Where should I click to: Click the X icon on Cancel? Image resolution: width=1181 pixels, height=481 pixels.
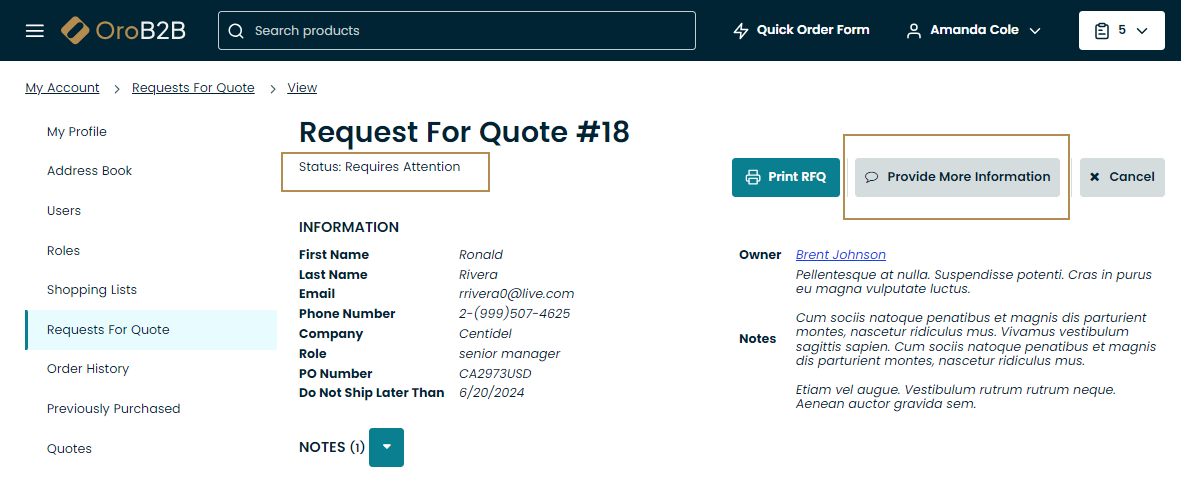(1094, 178)
